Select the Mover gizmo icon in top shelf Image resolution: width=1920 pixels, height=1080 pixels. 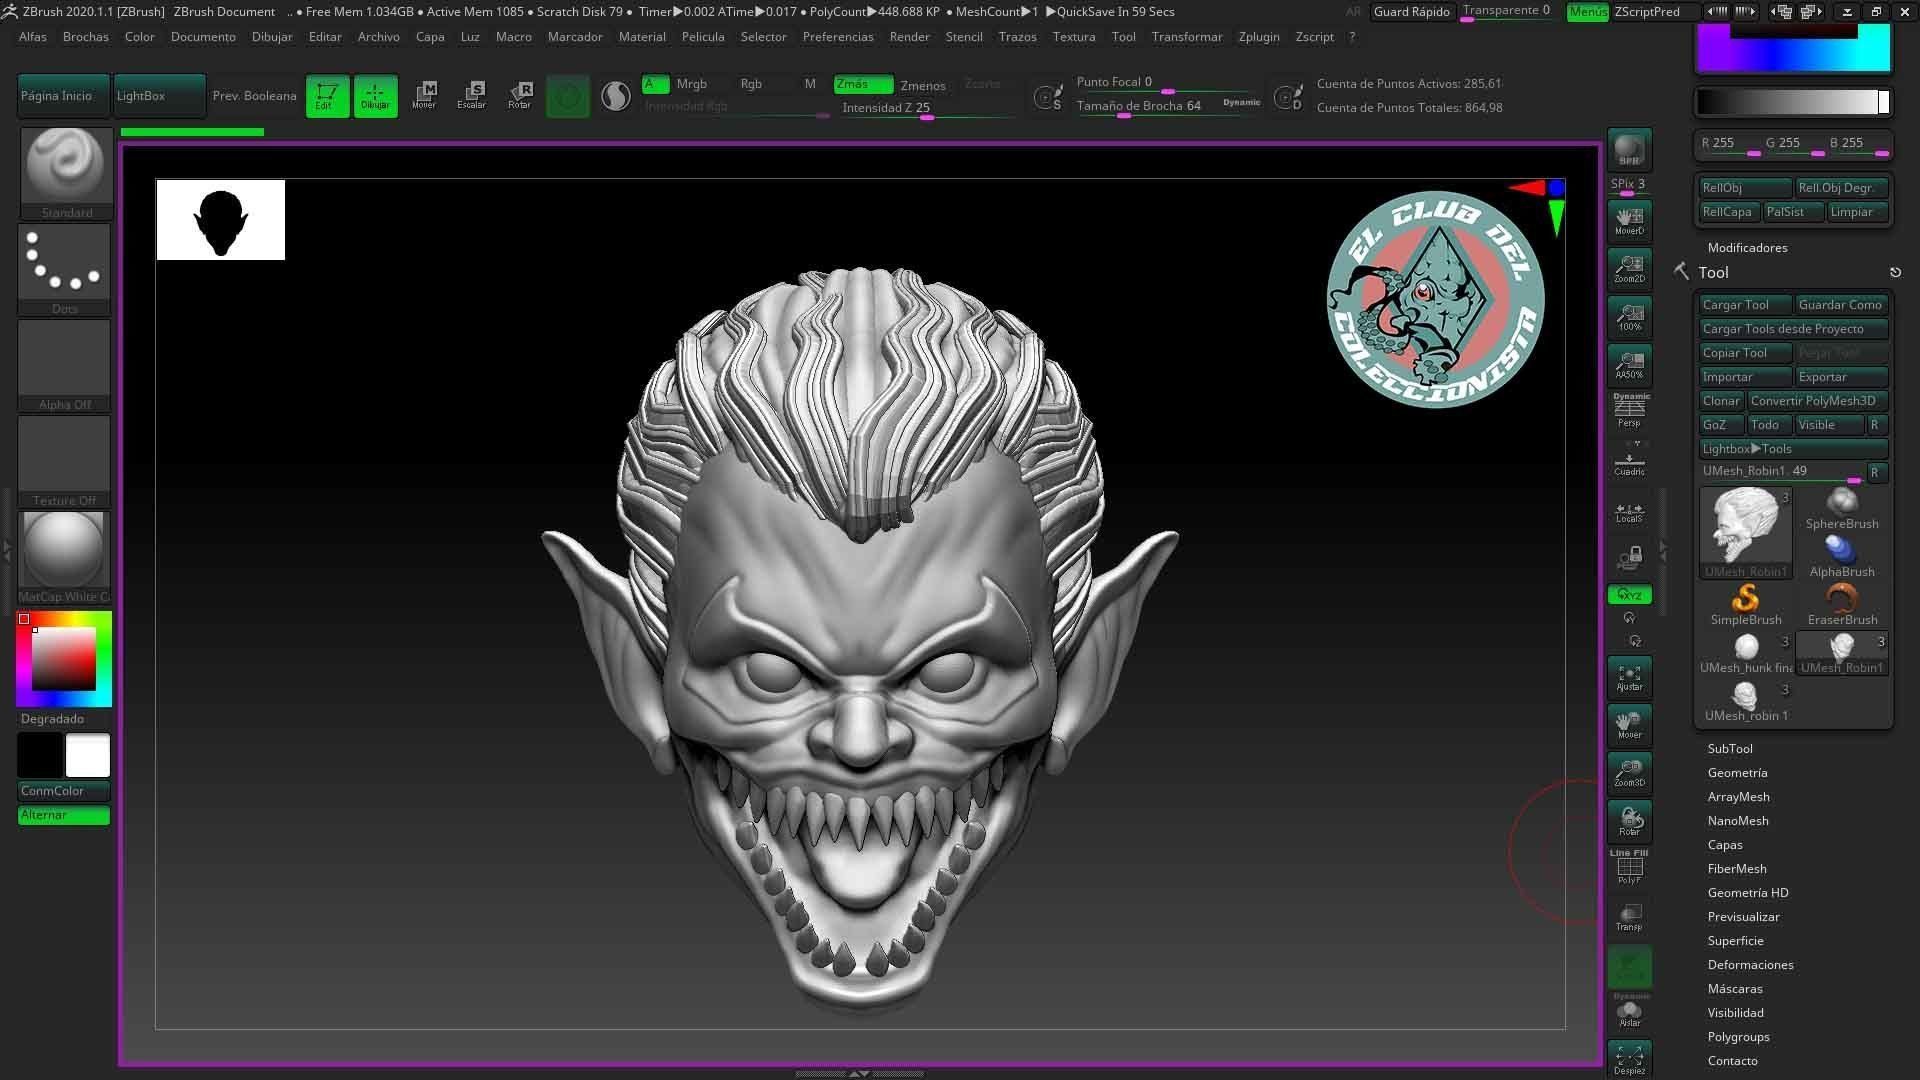pos(424,96)
